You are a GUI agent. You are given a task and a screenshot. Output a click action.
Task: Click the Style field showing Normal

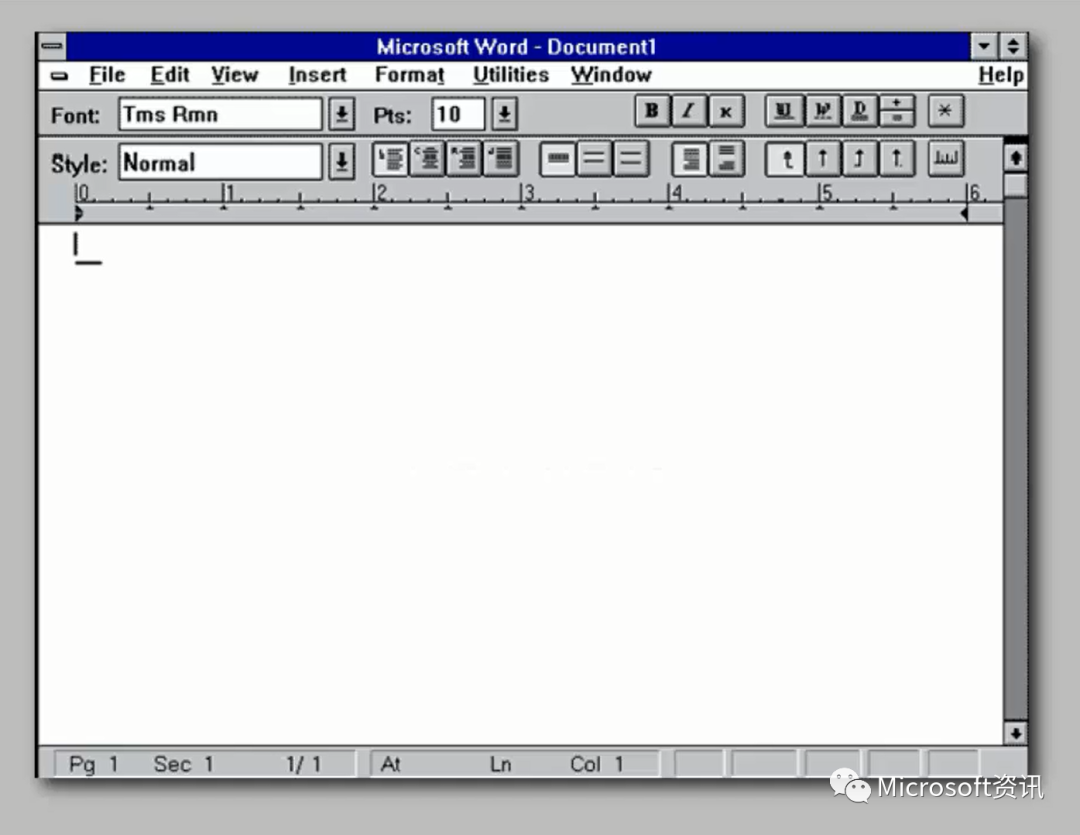(x=220, y=163)
